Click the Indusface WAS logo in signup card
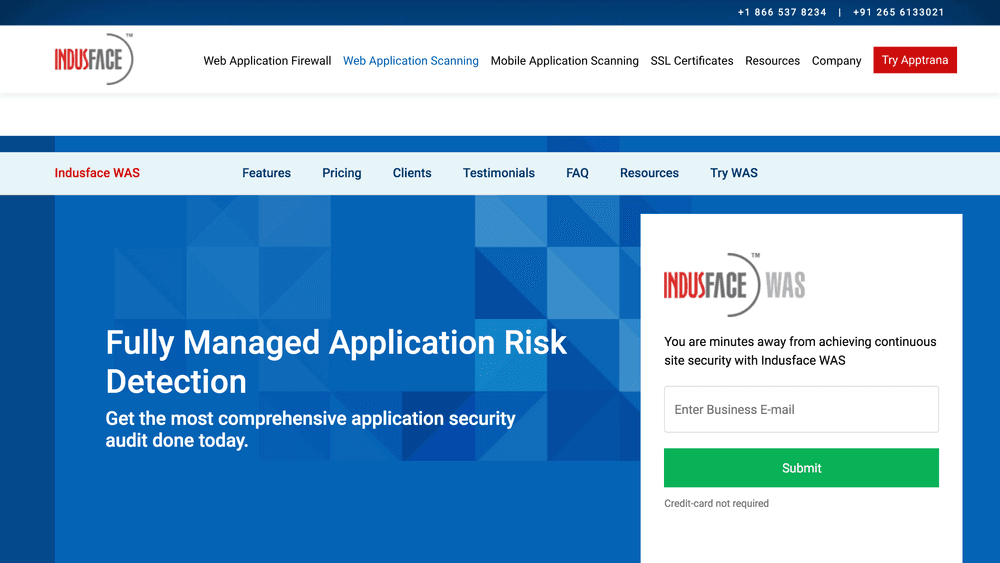 734,284
